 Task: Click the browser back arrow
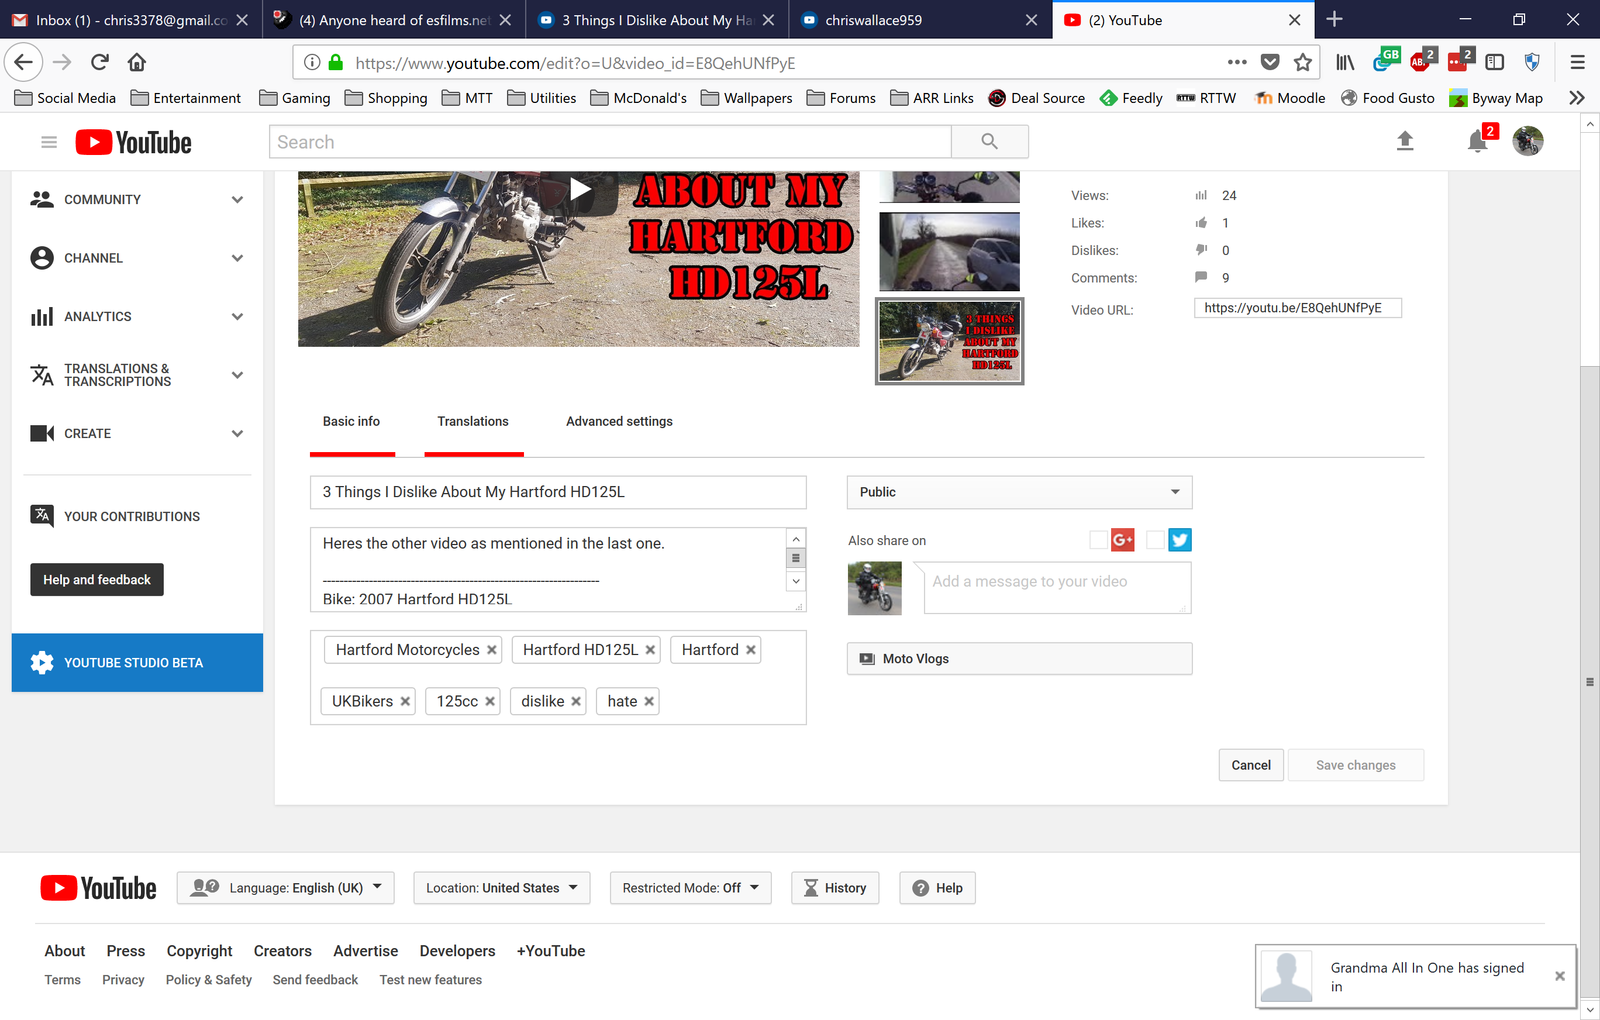coord(23,62)
